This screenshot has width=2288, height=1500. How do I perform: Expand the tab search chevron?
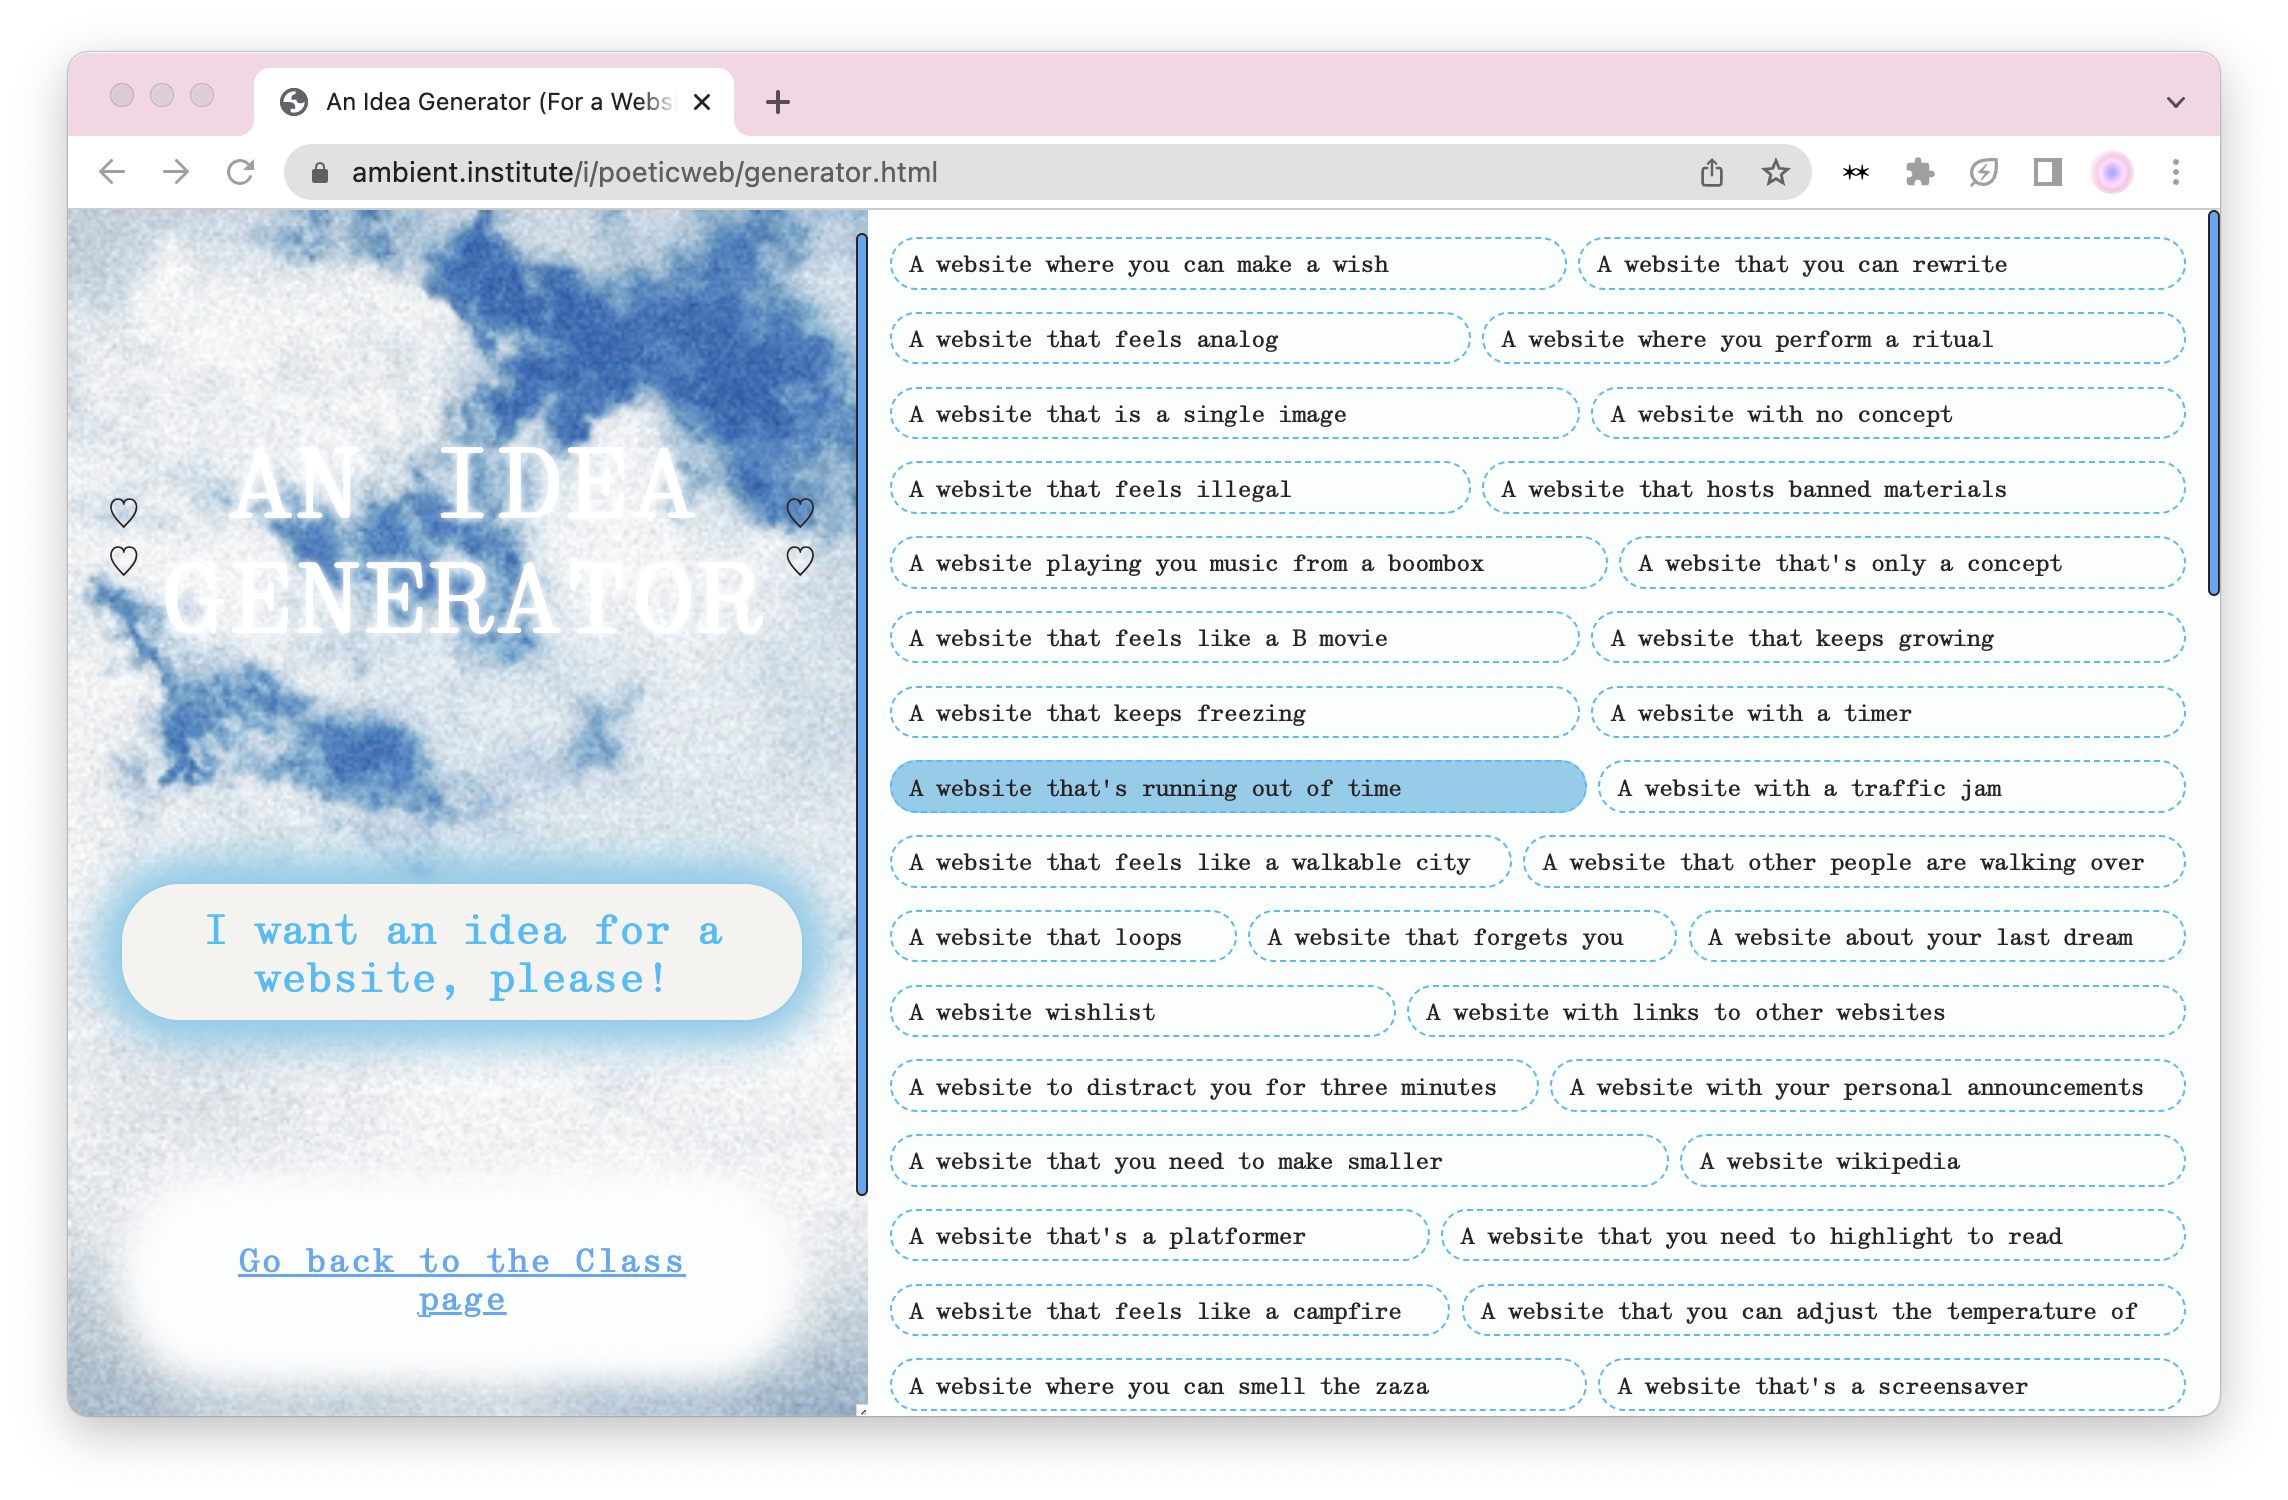[2175, 102]
